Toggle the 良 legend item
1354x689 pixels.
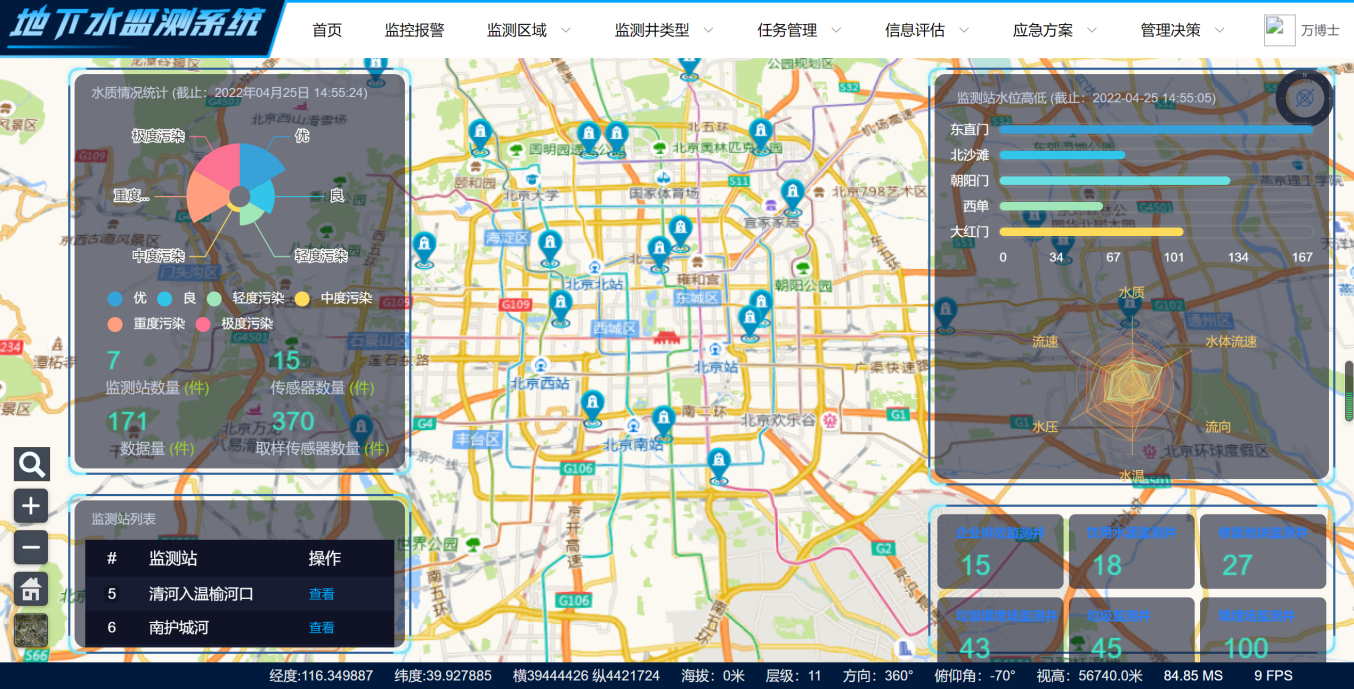click(x=177, y=298)
